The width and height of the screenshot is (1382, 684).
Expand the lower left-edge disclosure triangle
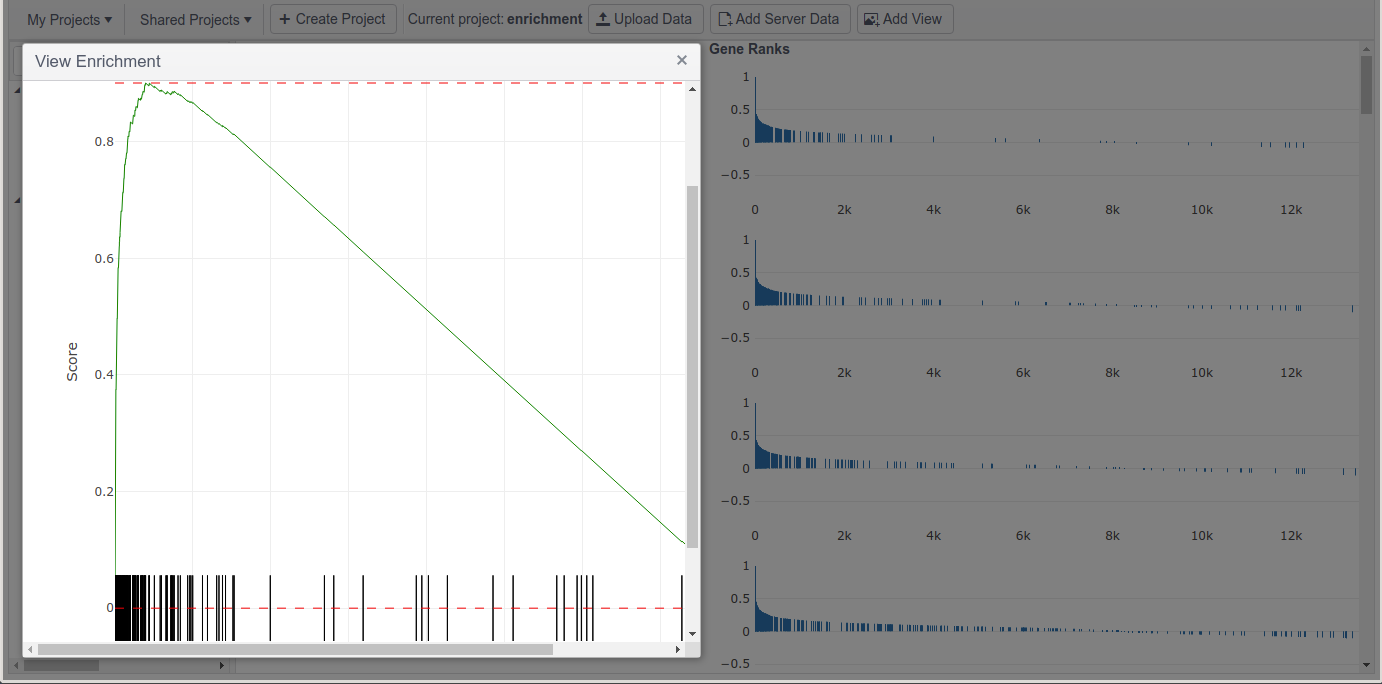(15, 199)
